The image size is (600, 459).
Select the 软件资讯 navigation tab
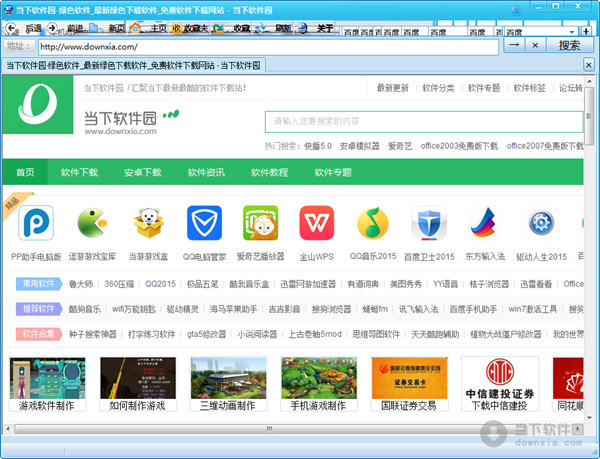(x=206, y=172)
